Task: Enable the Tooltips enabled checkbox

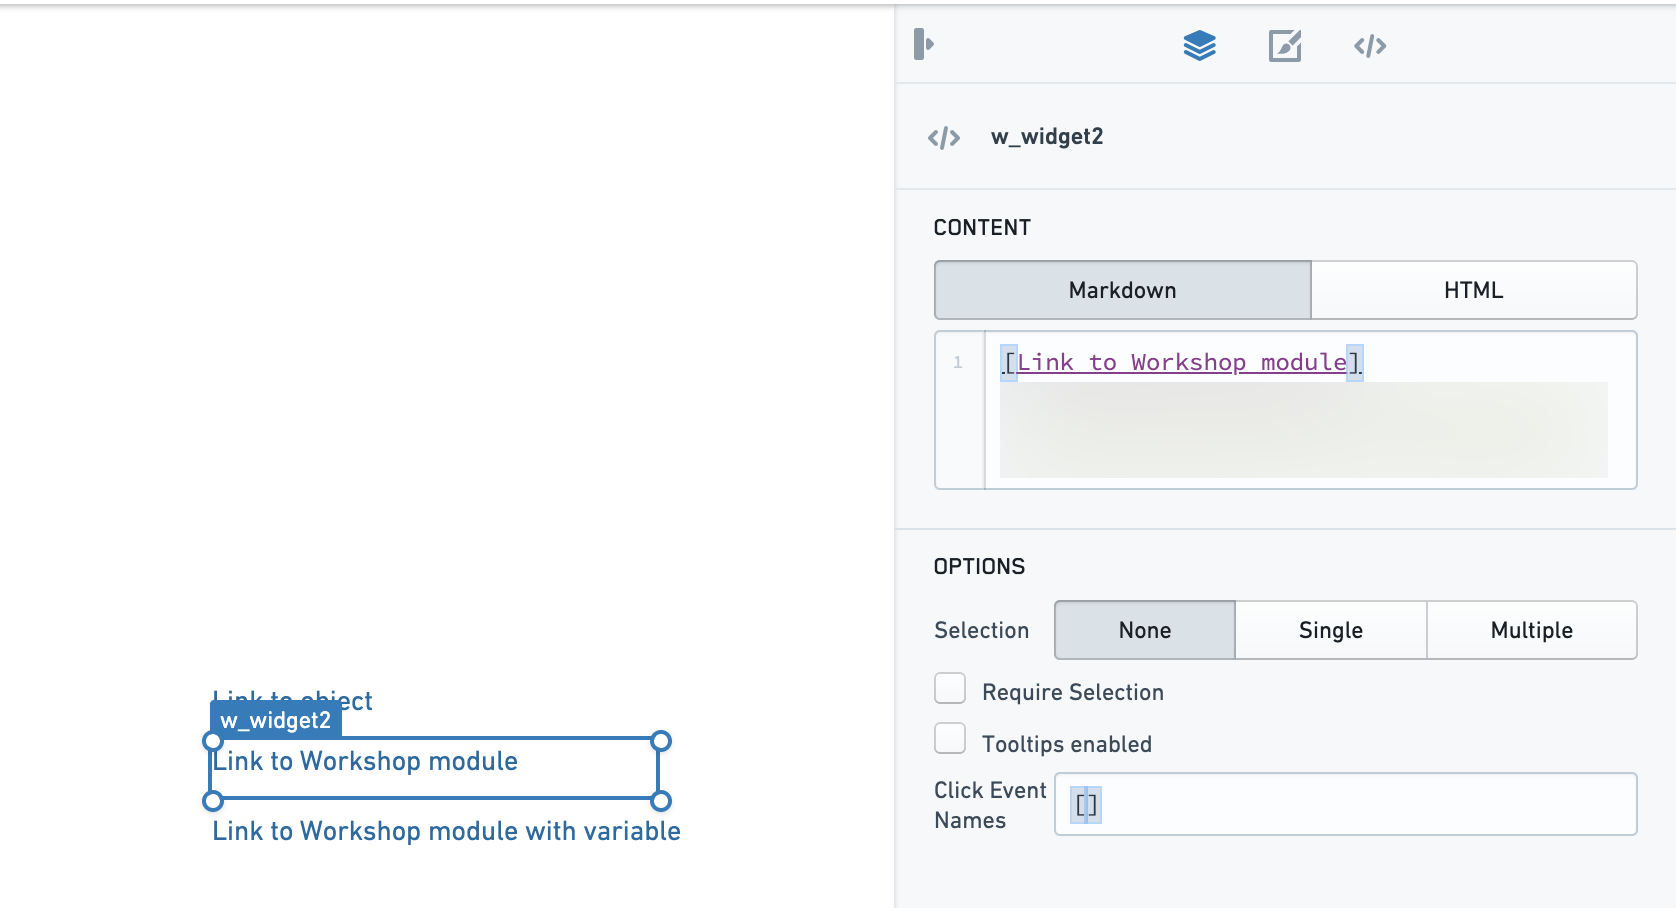Action: tap(950, 739)
